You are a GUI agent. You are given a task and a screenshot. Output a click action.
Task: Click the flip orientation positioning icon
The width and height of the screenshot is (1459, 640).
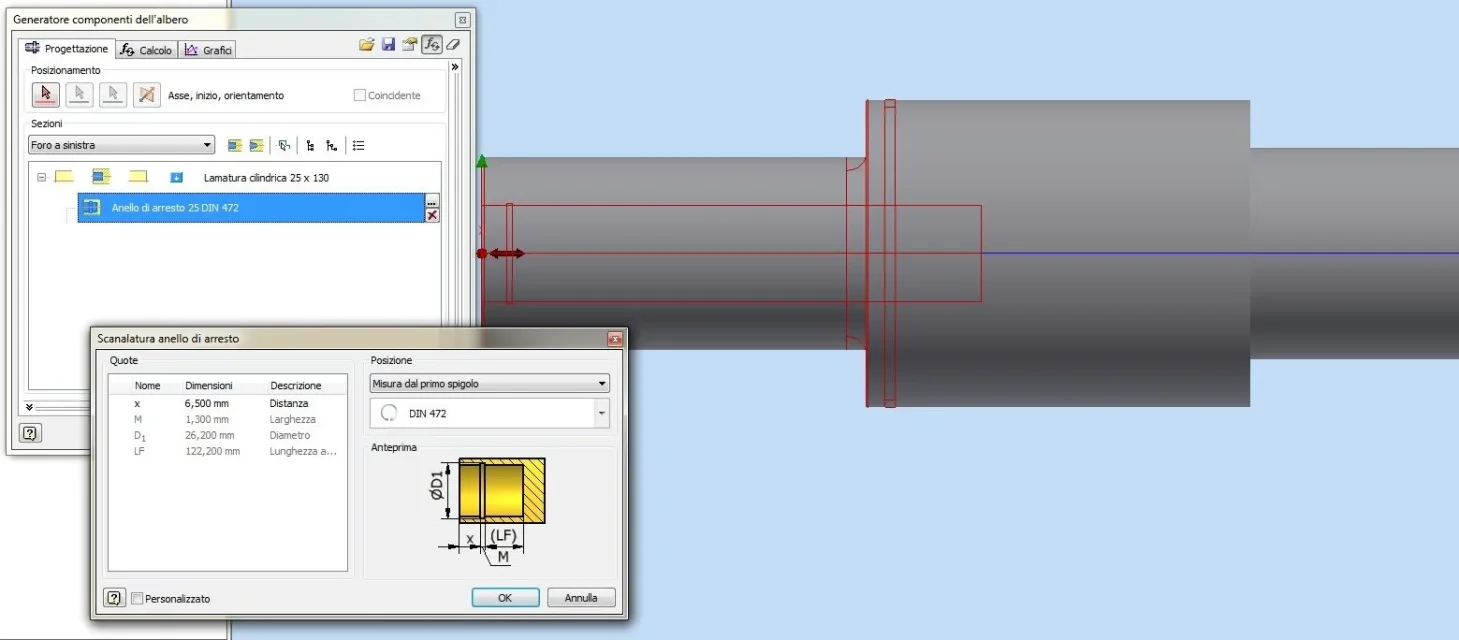tap(147, 95)
